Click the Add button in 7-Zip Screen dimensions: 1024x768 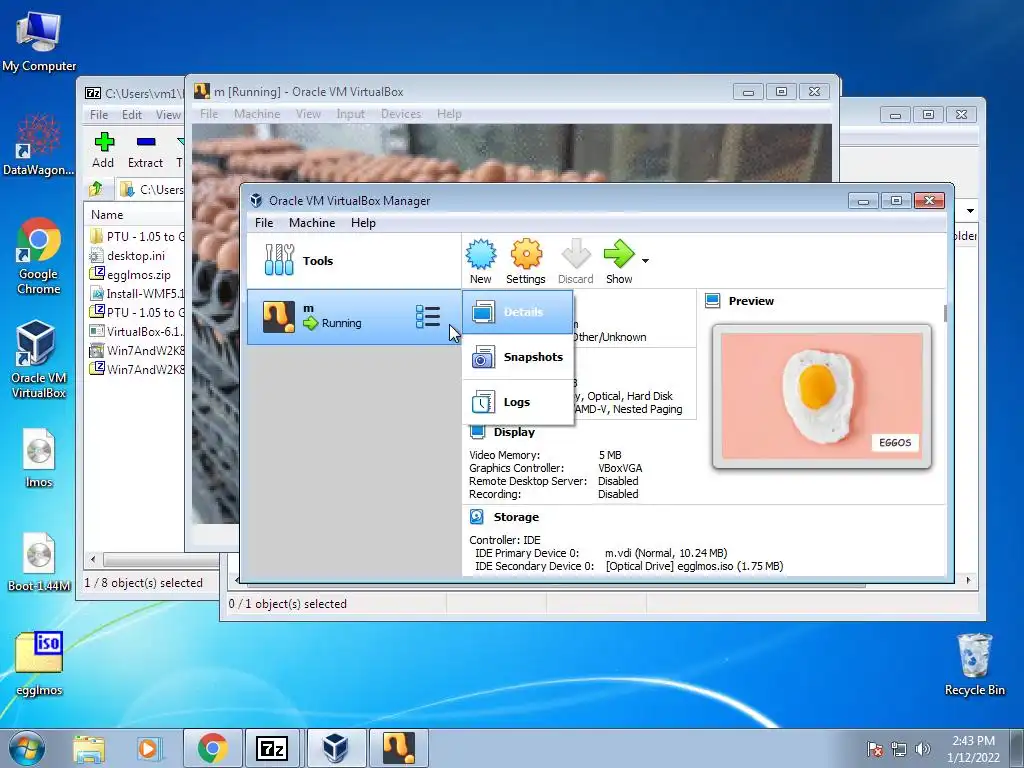pos(103,150)
